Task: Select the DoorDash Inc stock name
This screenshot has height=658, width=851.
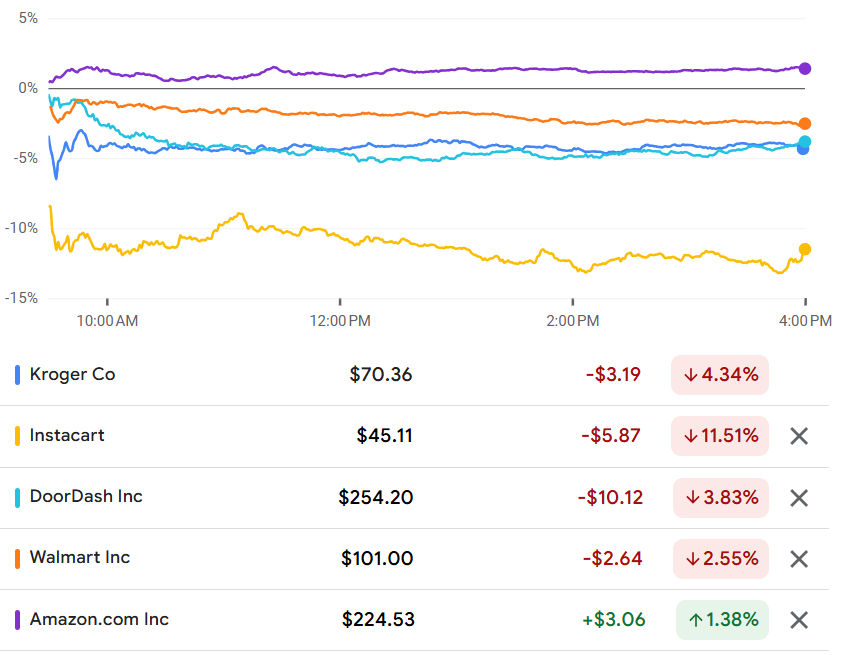Action: [86, 497]
